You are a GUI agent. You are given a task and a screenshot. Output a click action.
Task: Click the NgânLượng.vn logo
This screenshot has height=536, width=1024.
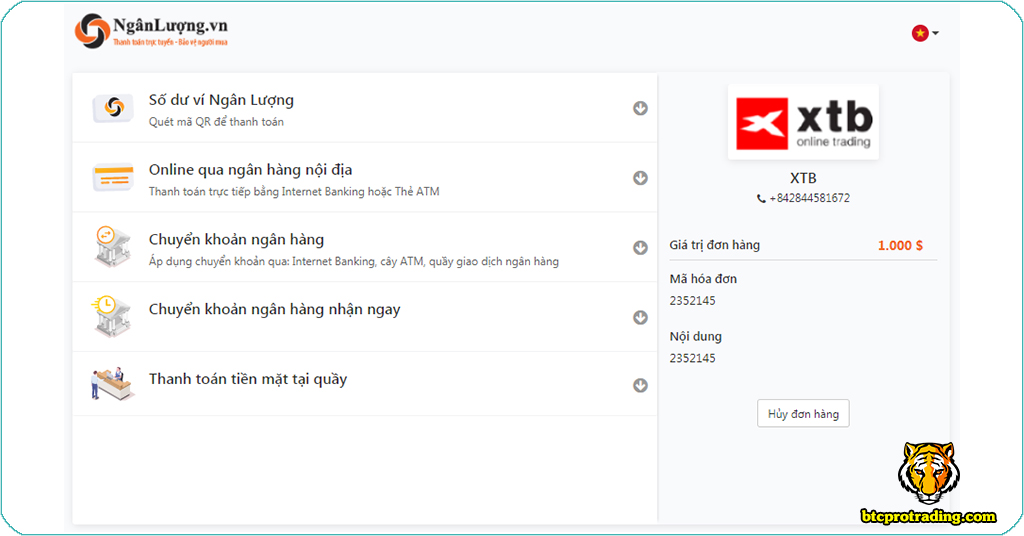pos(151,31)
